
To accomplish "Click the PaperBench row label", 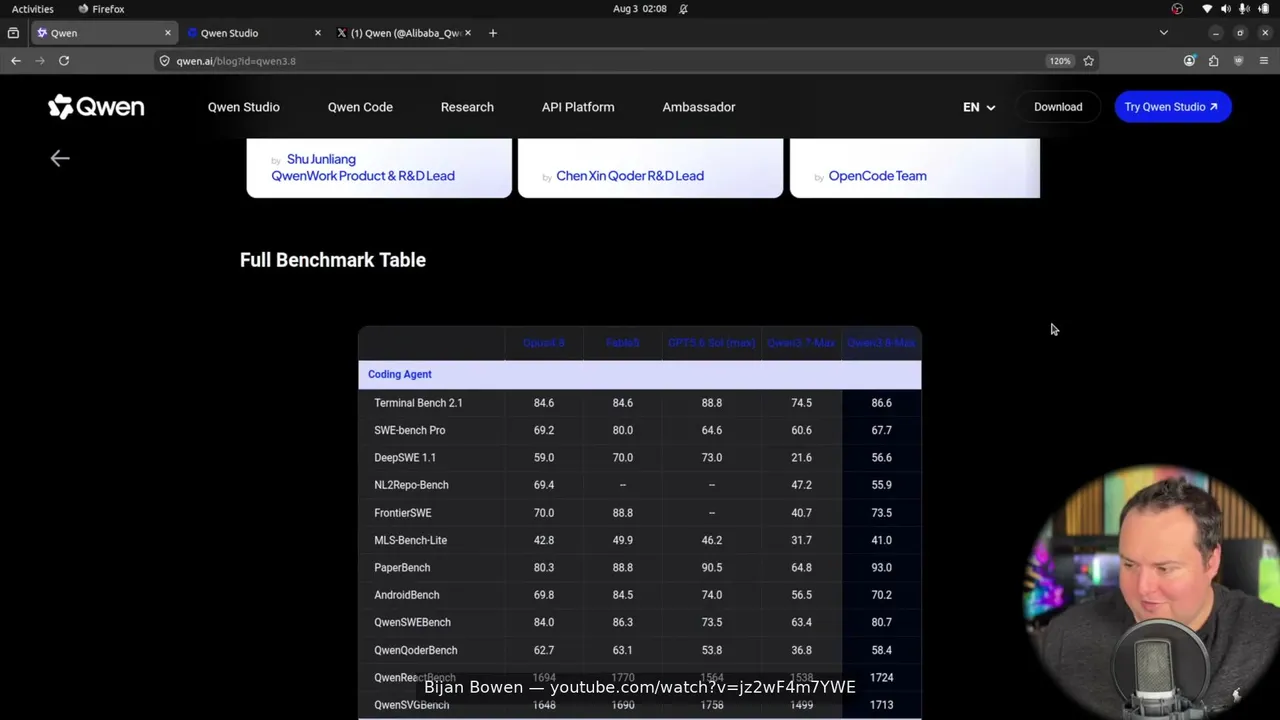I will pyautogui.click(x=402, y=568).
